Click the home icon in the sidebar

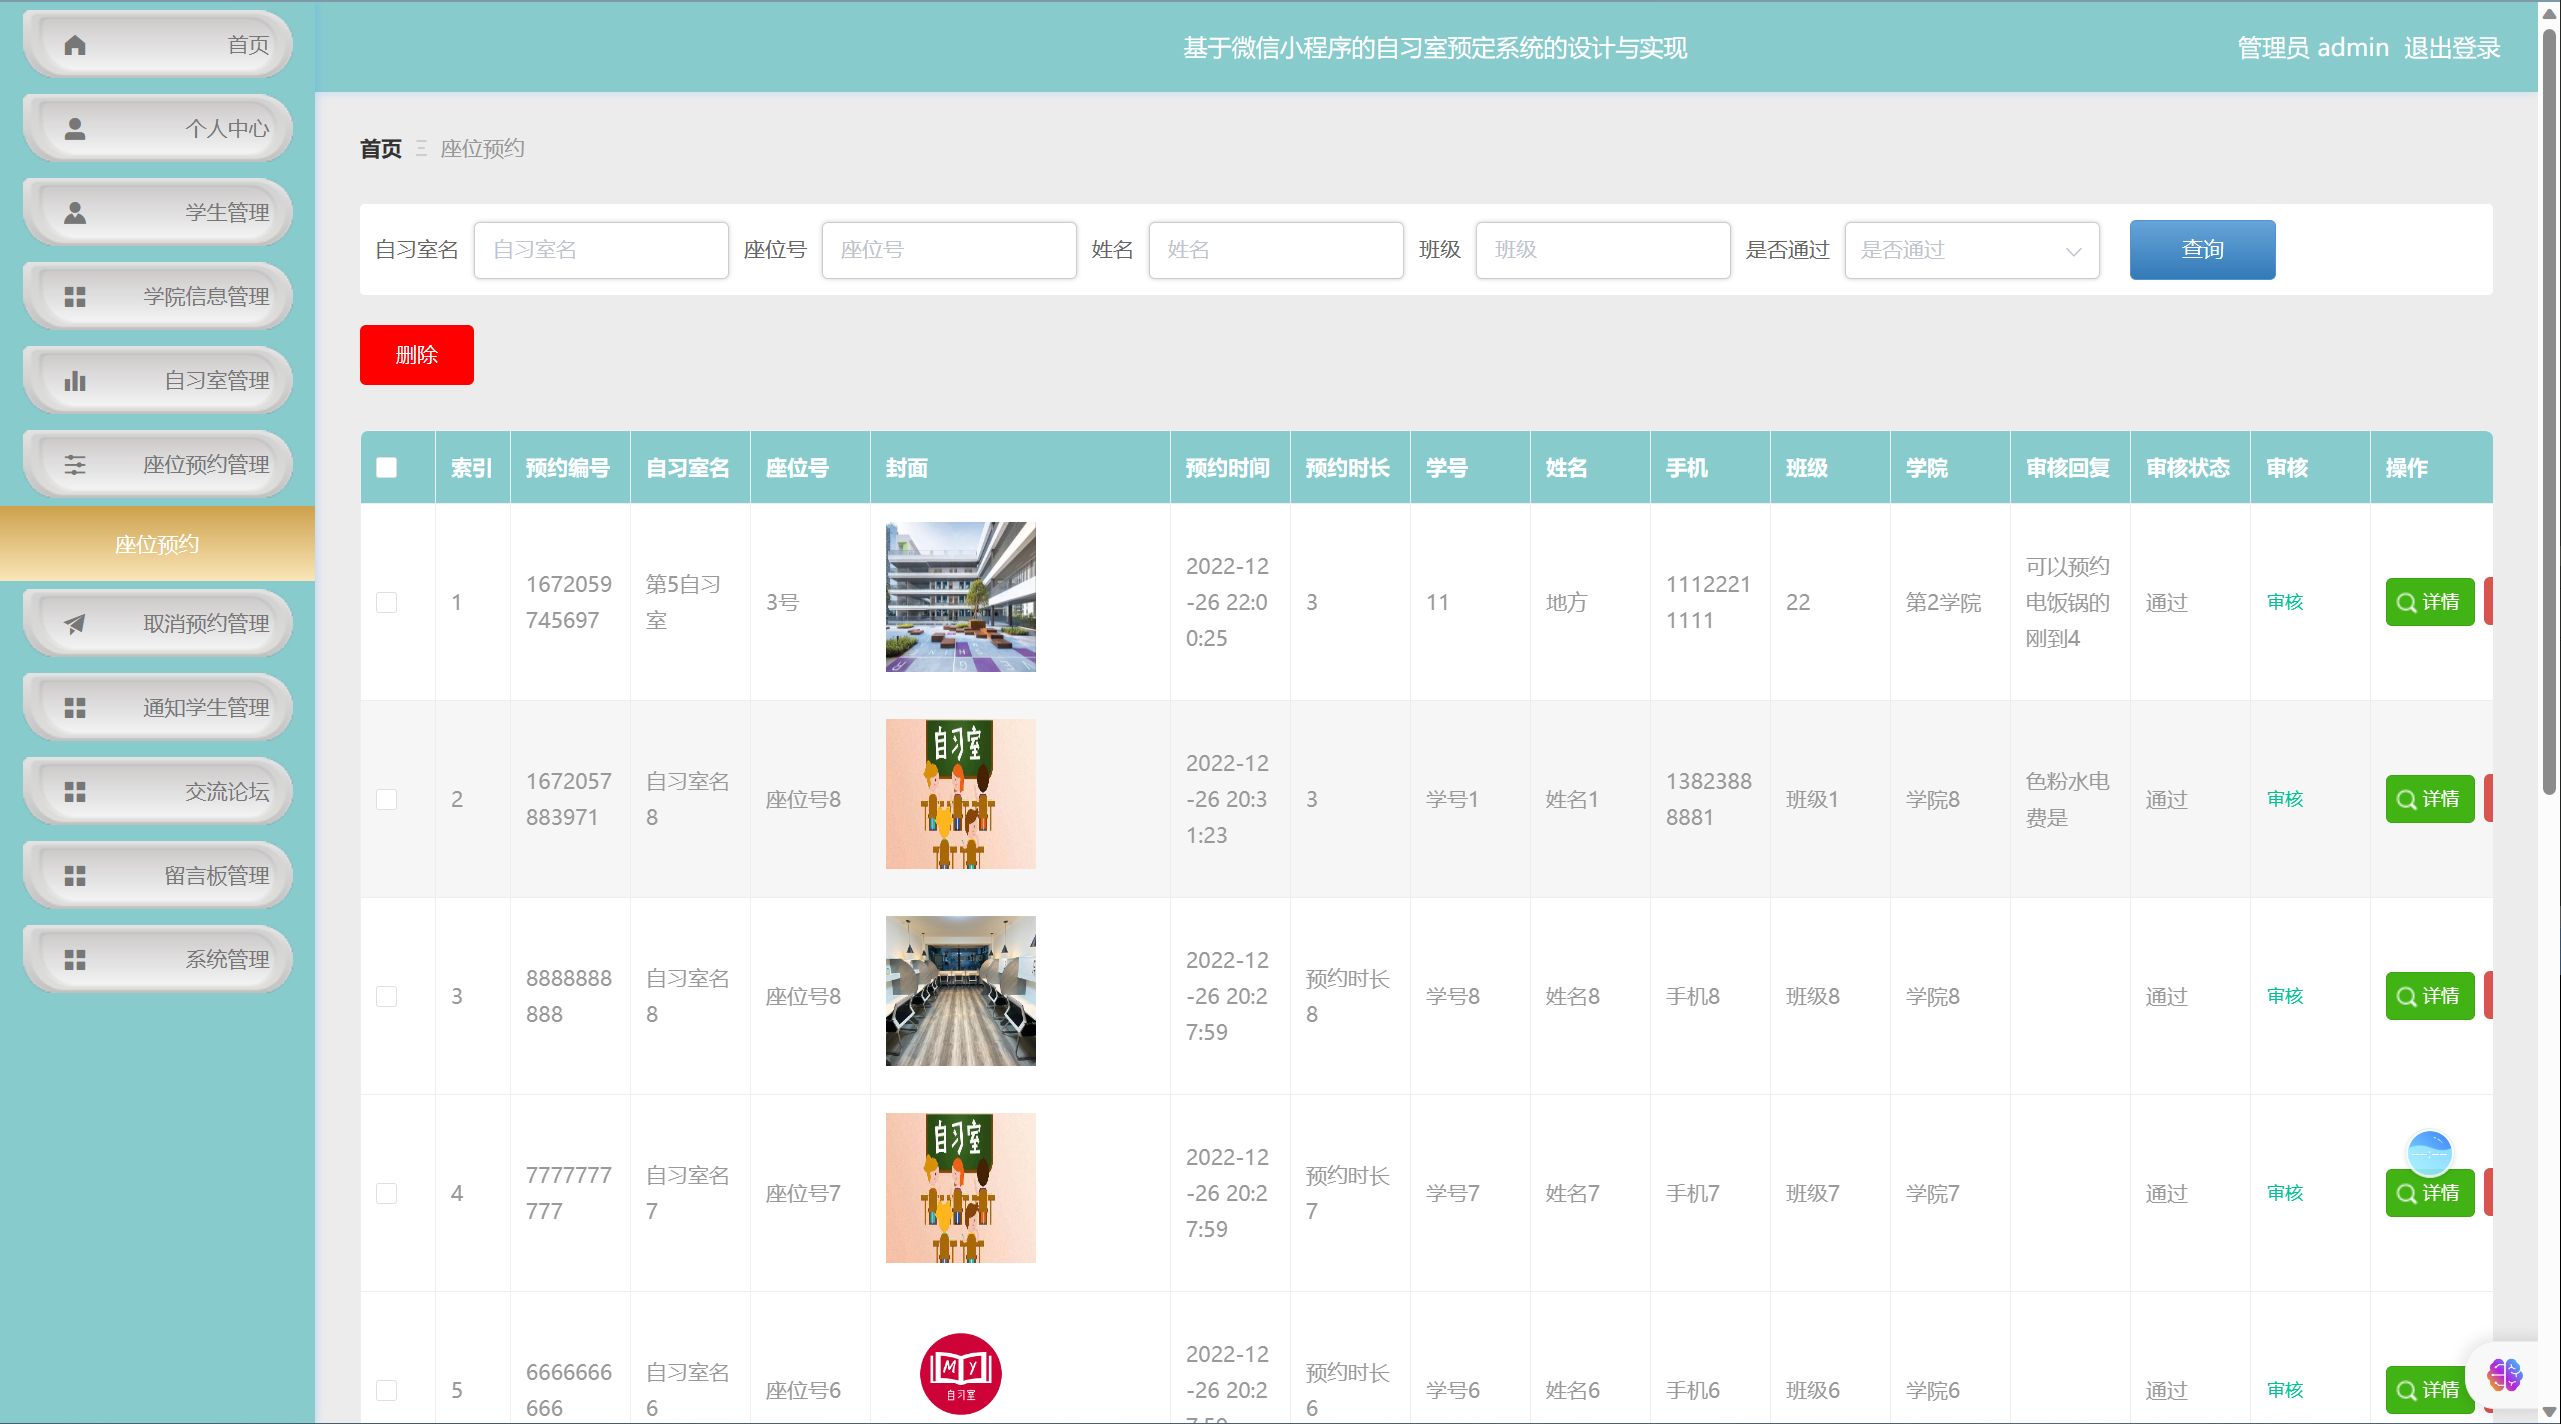pos(75,45)
